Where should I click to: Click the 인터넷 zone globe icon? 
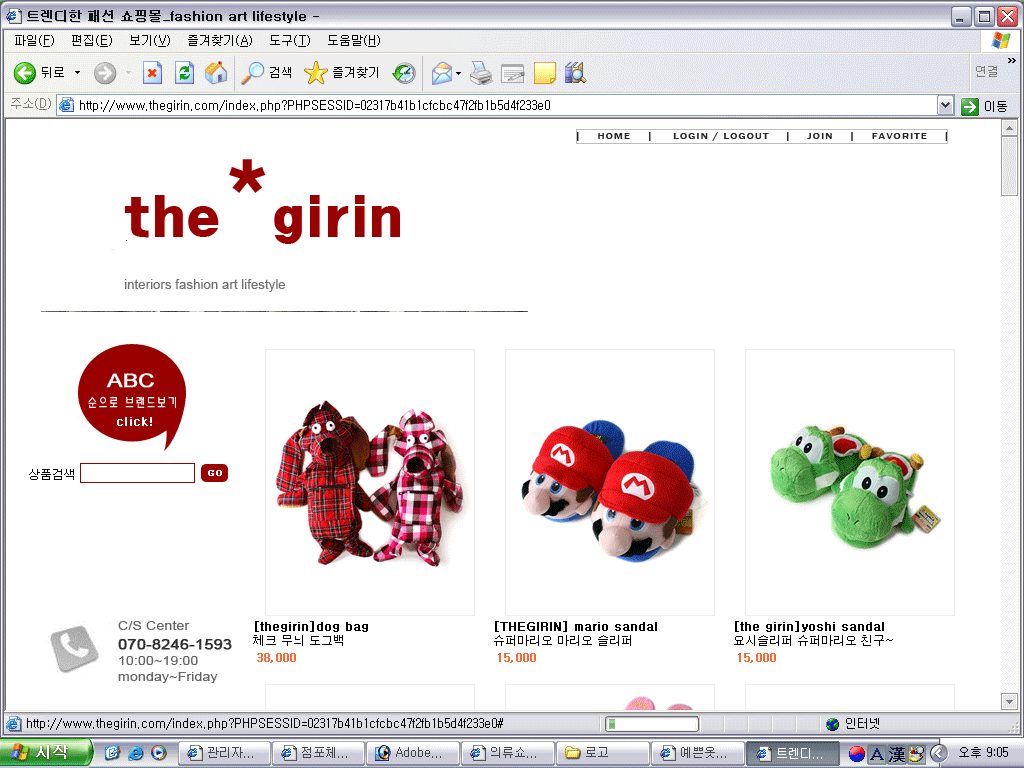coord(832,724)
